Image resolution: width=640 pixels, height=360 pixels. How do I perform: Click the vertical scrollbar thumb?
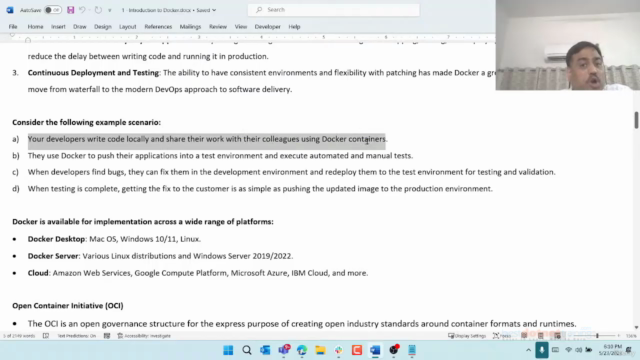click(x=636, y=120)
